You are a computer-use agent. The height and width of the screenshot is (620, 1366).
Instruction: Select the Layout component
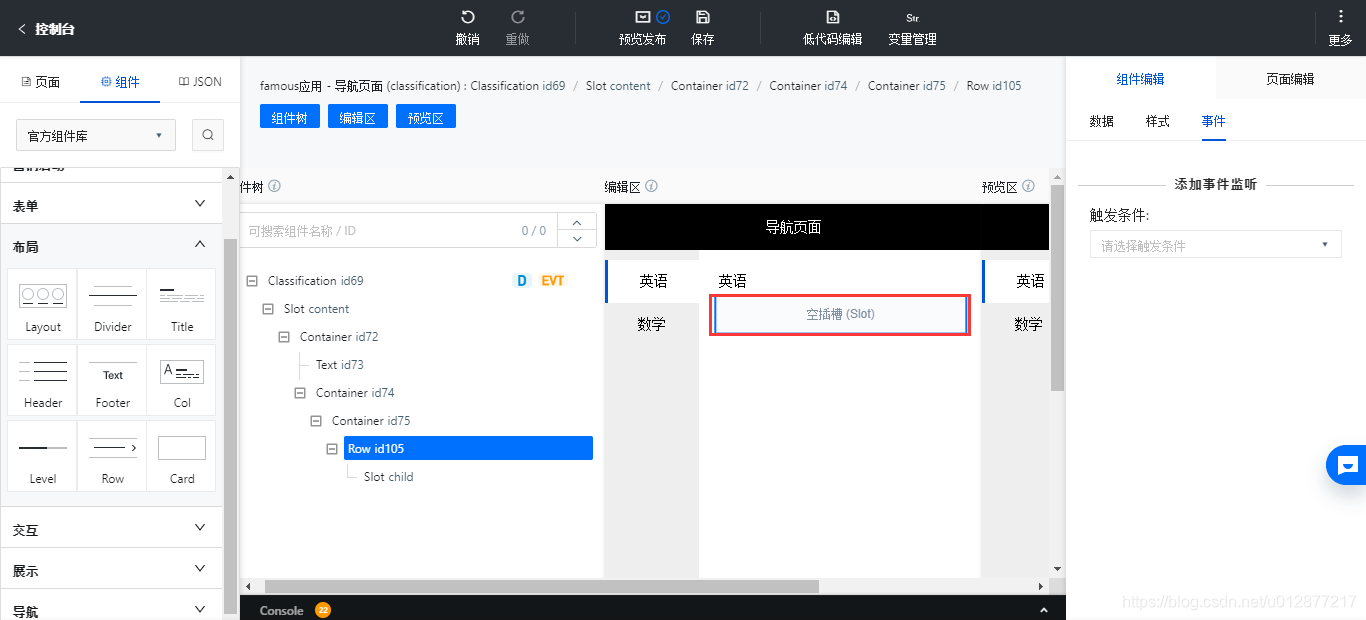coord(43,303)
